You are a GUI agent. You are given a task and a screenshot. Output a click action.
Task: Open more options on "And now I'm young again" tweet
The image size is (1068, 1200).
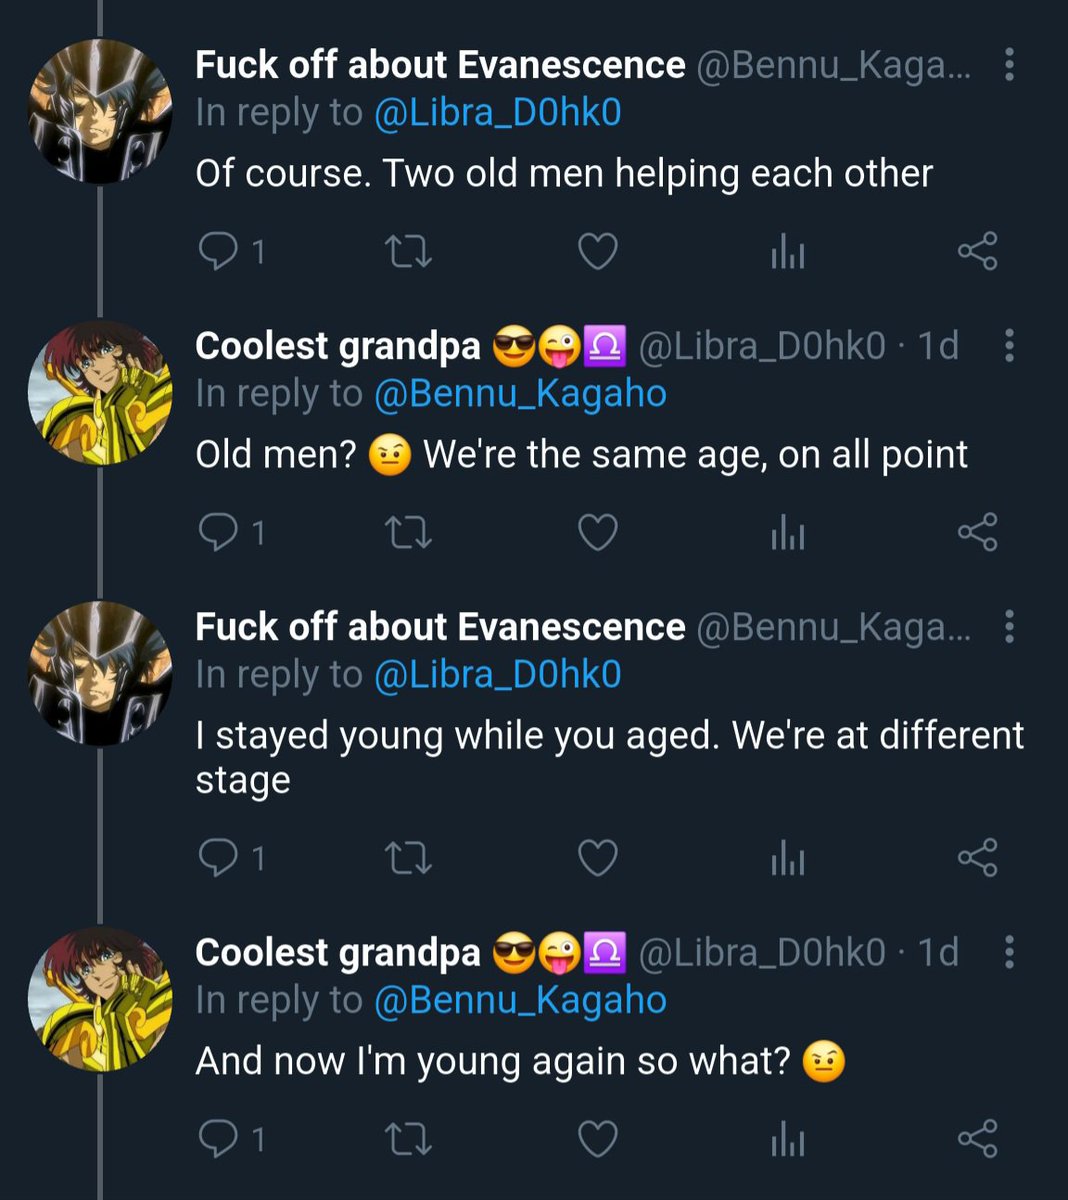click(1009, 952)
